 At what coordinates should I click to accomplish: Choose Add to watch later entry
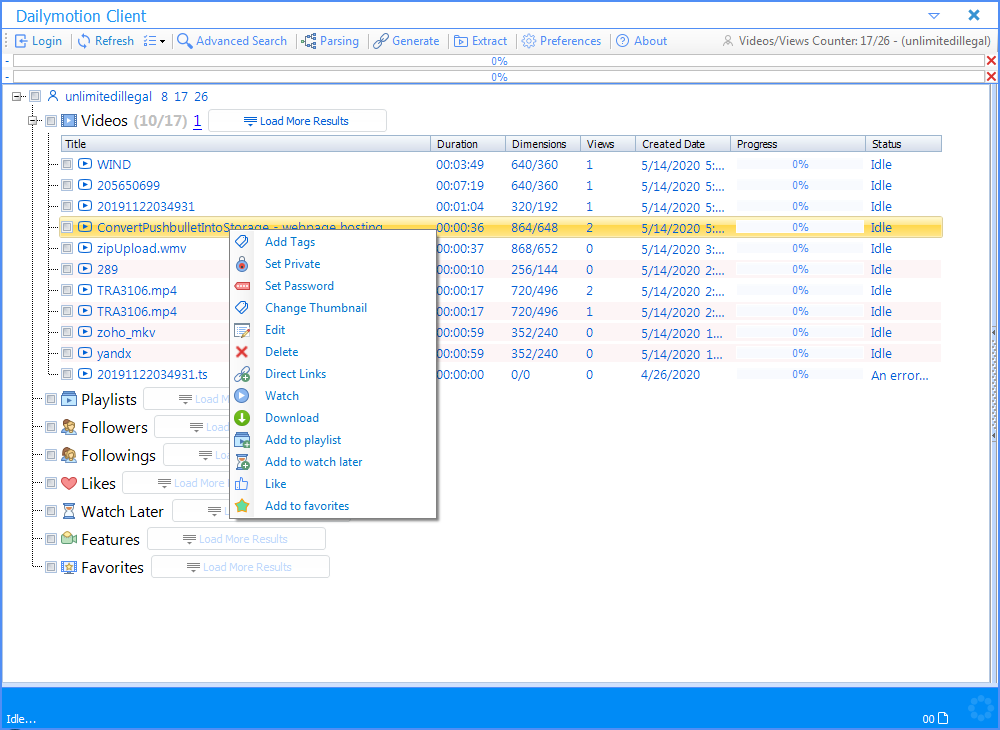pyautogui.click(x=314, y=462)
